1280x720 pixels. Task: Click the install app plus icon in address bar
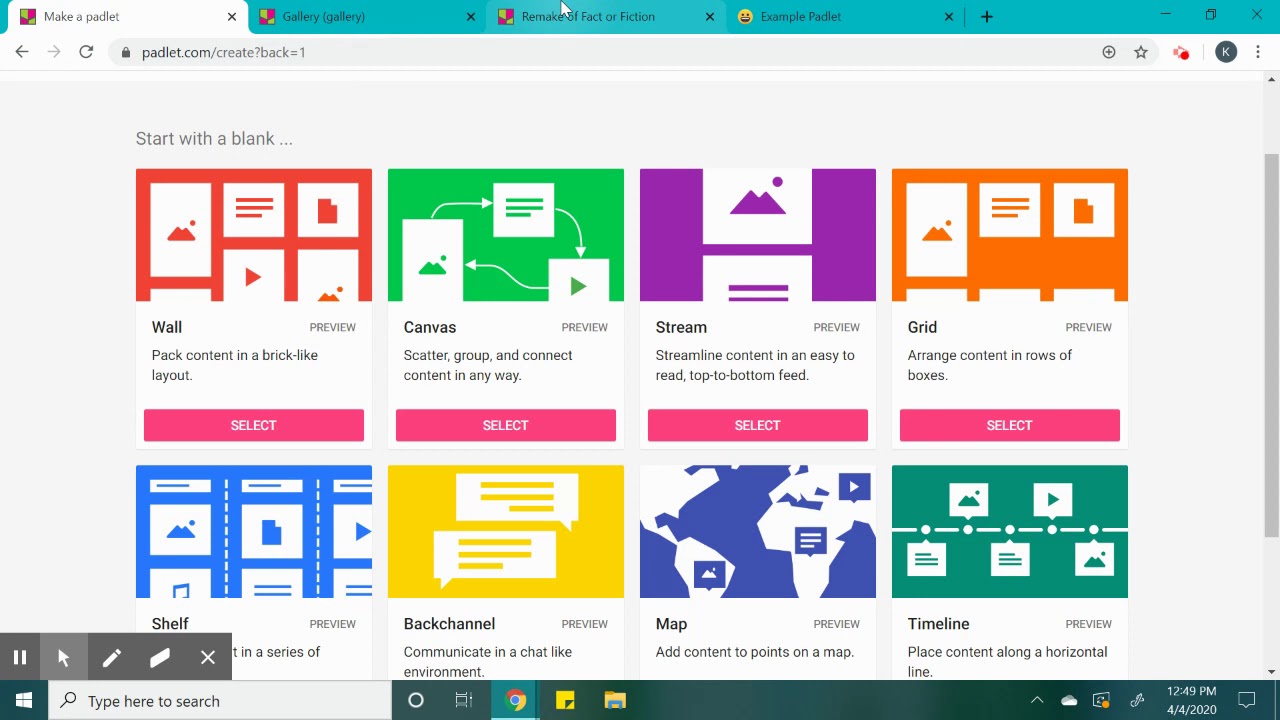[1109, 52]
